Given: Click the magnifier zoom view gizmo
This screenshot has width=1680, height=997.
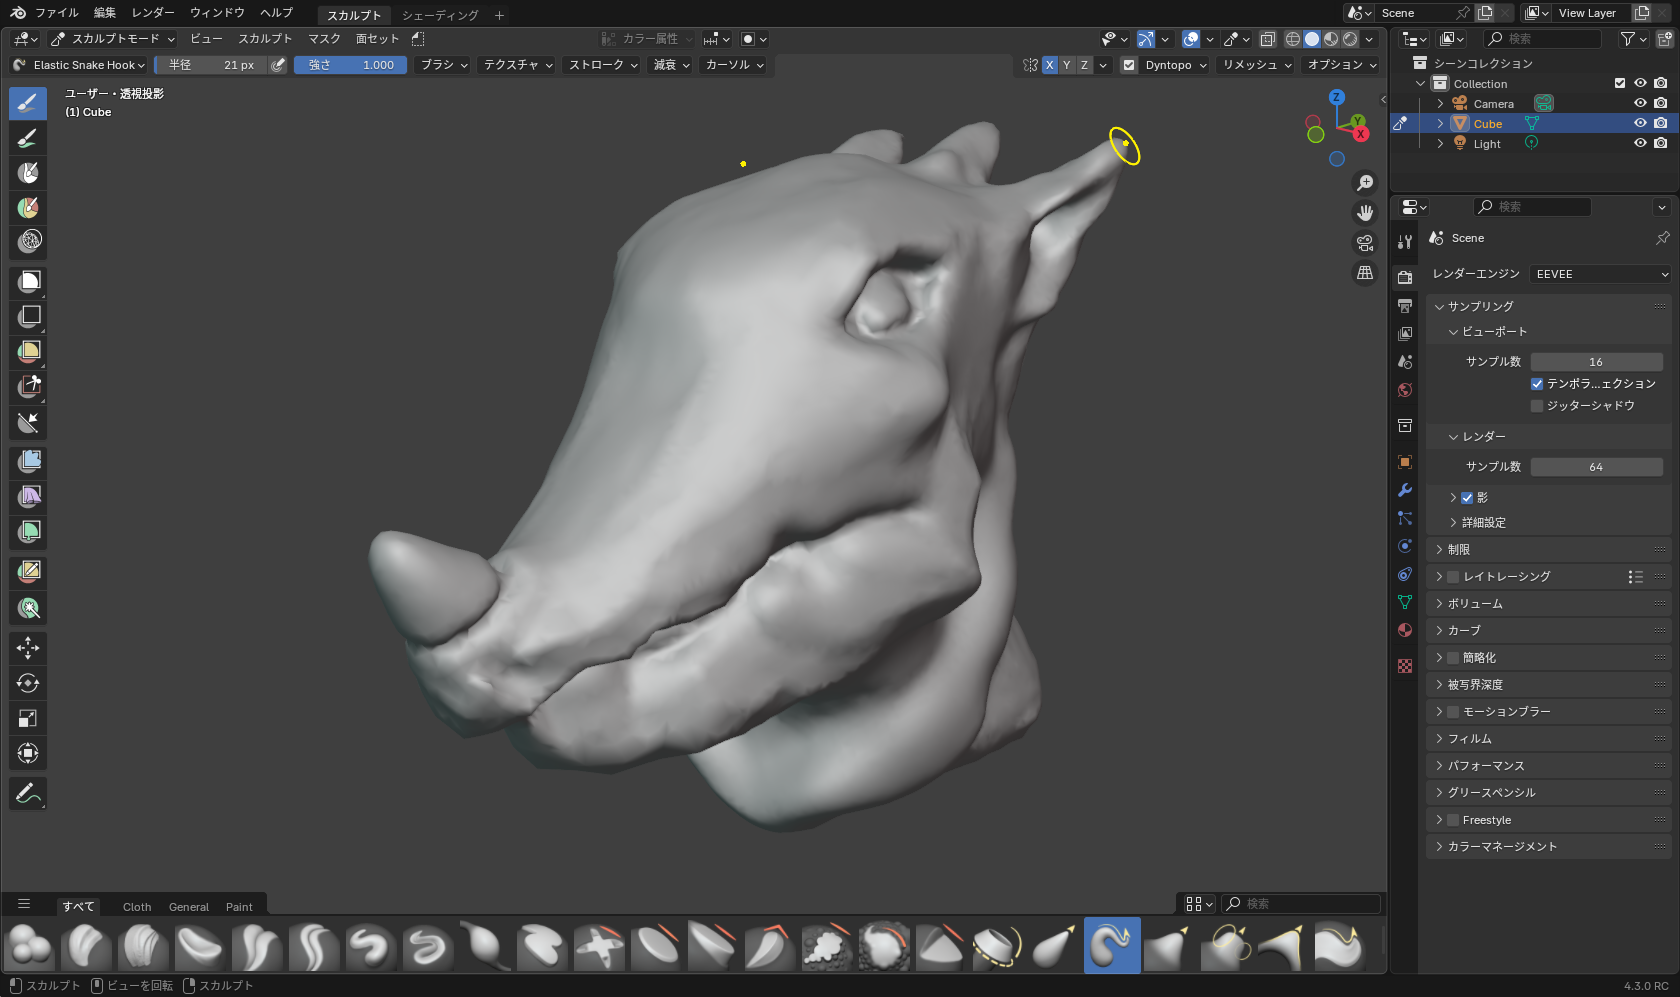Looking at the screenshot, I should 1365,183.
